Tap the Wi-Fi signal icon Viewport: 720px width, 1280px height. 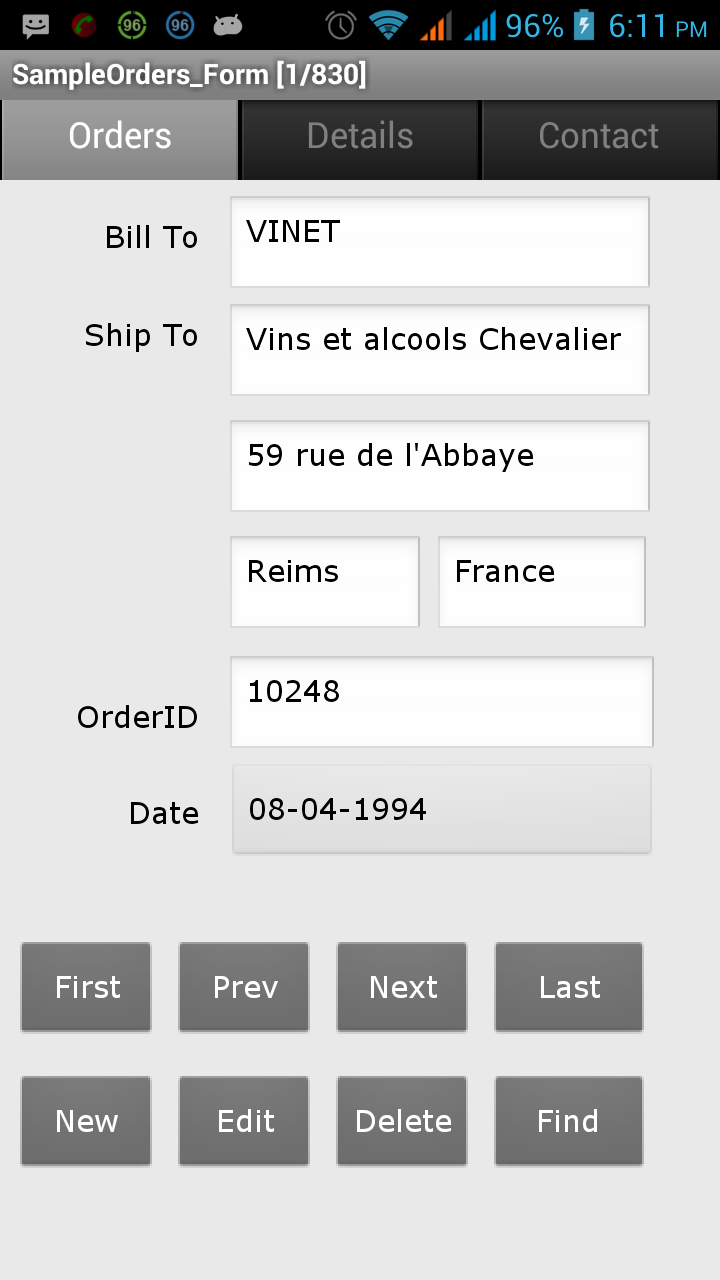click(x=387, y=25)
